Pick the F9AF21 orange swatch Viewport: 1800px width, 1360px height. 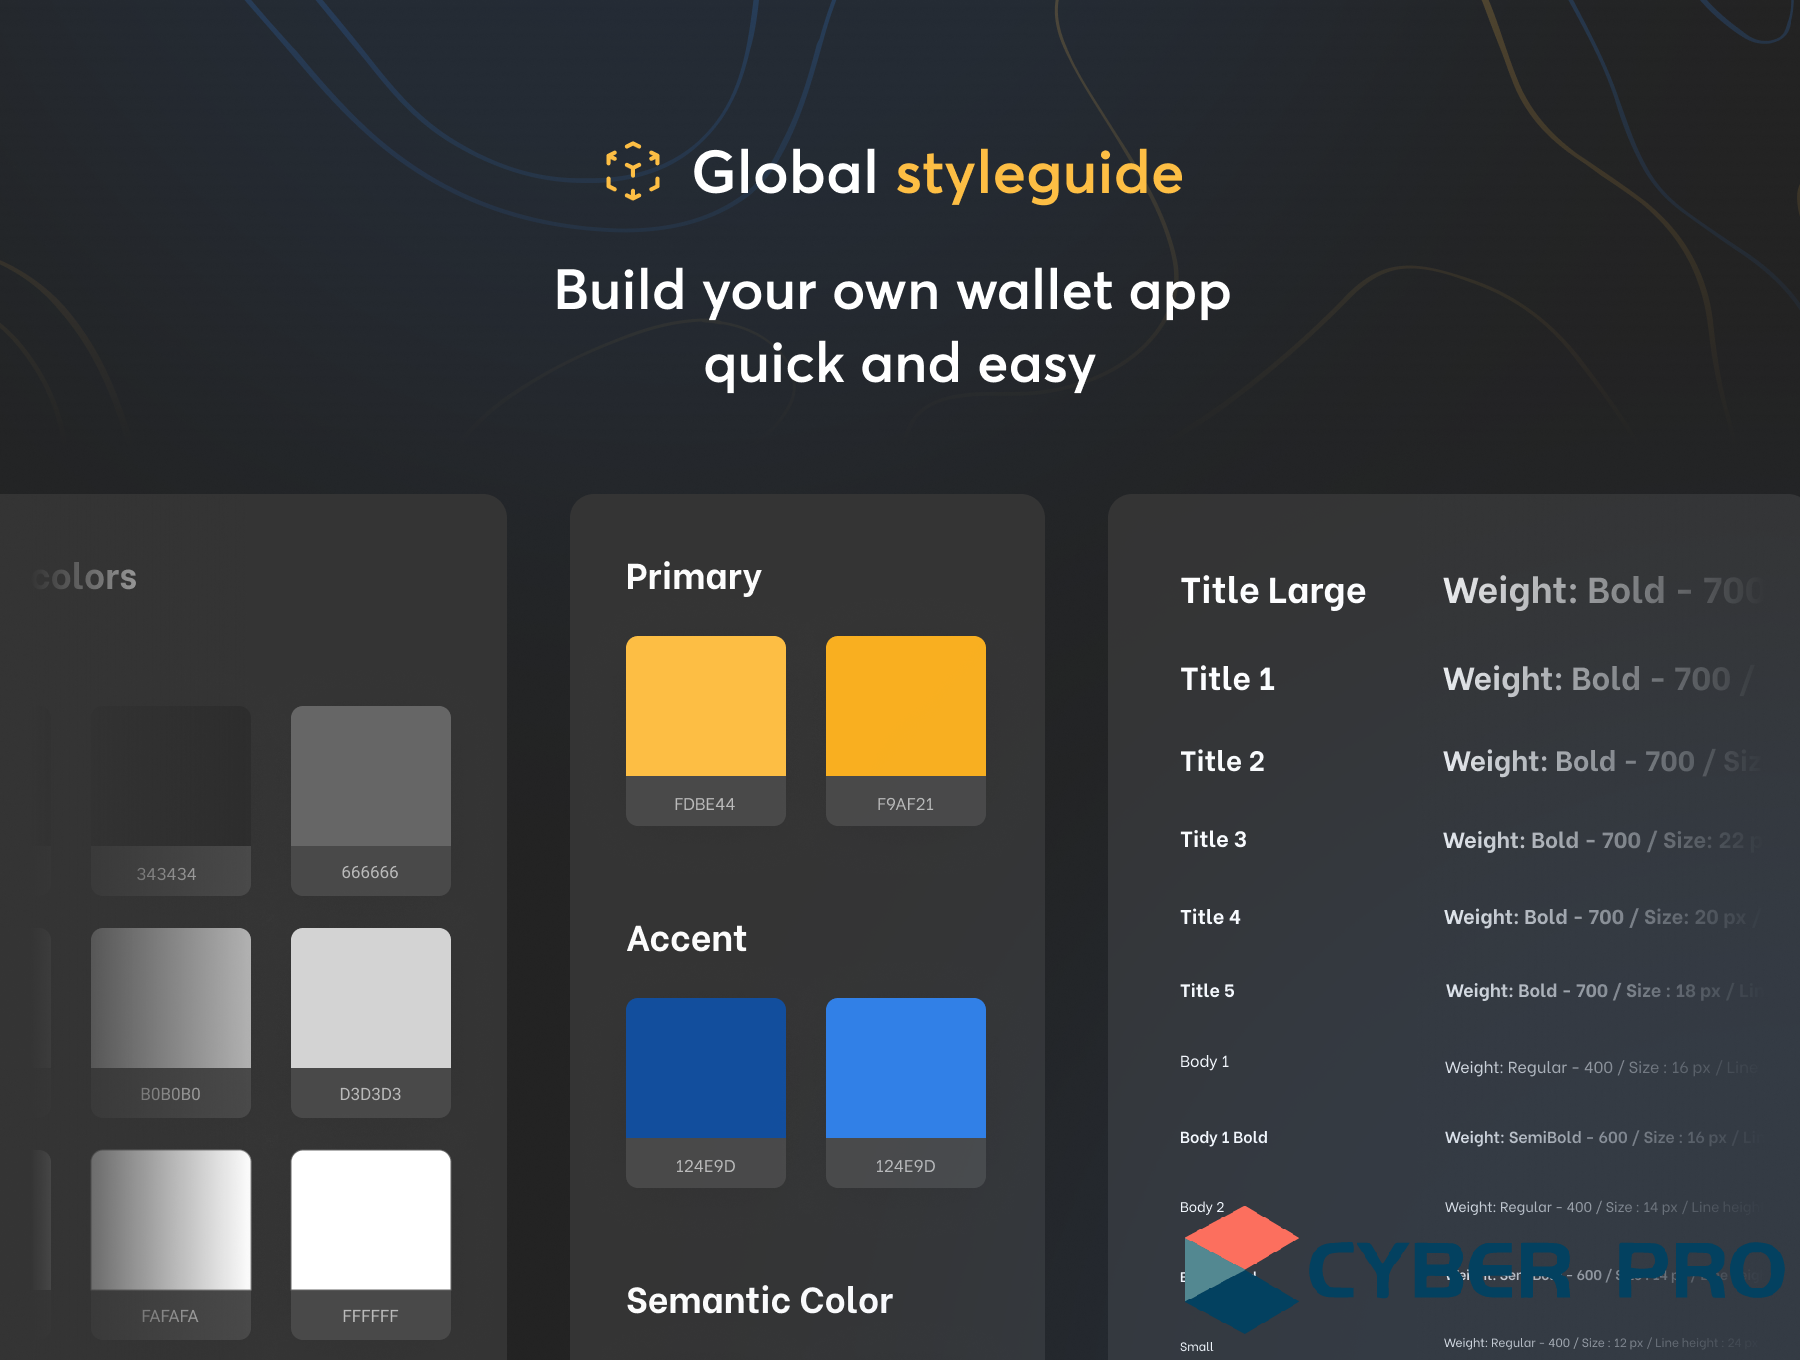click(x=905, y=707)
